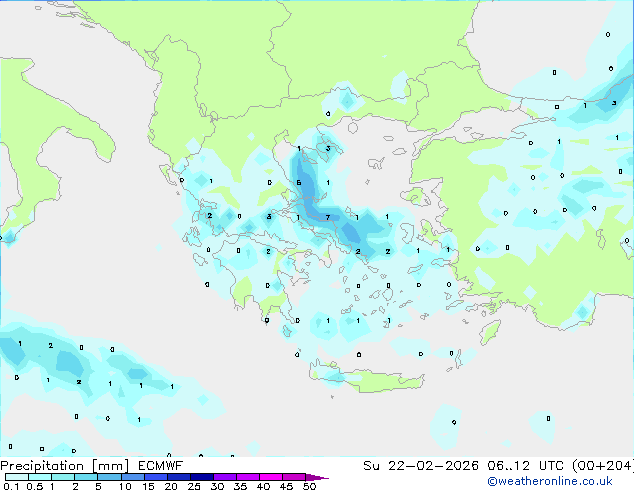The image size is (634, 490).
Task: Click the date "22-02-2026" text
Action: [433, 466]
